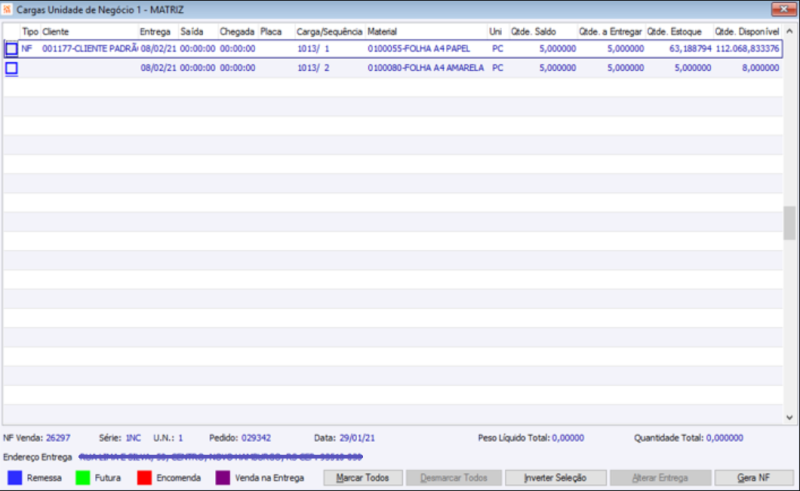
Task: Tick the checkbox for FOLHA A4 PAPEL row
Action: tap(11, 49)
